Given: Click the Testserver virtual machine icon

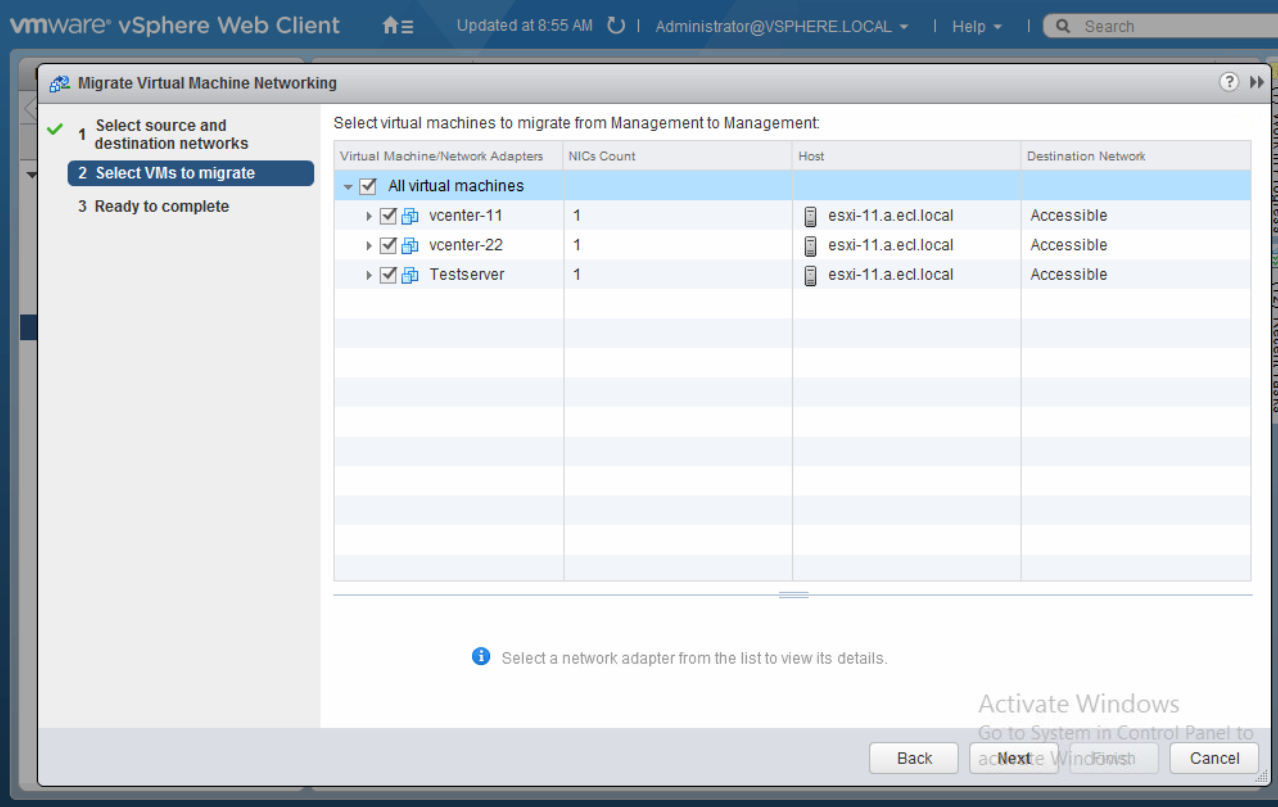Looking at the screenshot, I should click(x=410, y=275).
